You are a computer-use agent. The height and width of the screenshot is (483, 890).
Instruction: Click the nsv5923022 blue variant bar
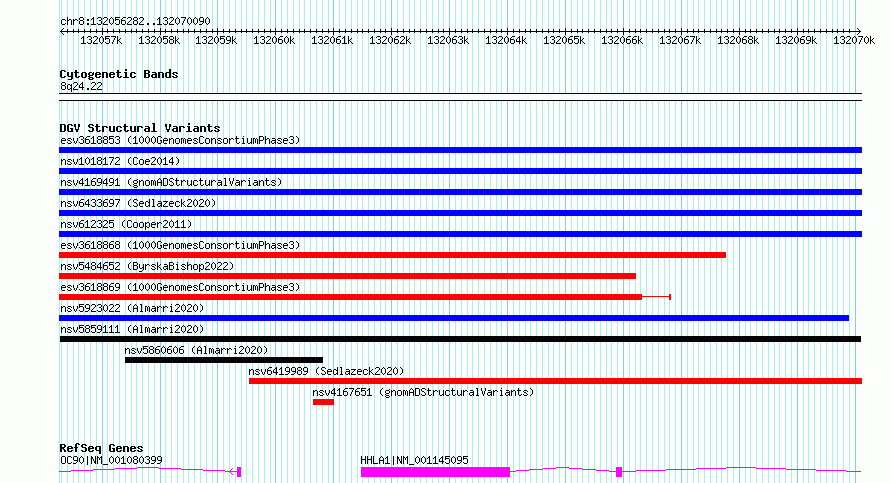click(454, 318)
